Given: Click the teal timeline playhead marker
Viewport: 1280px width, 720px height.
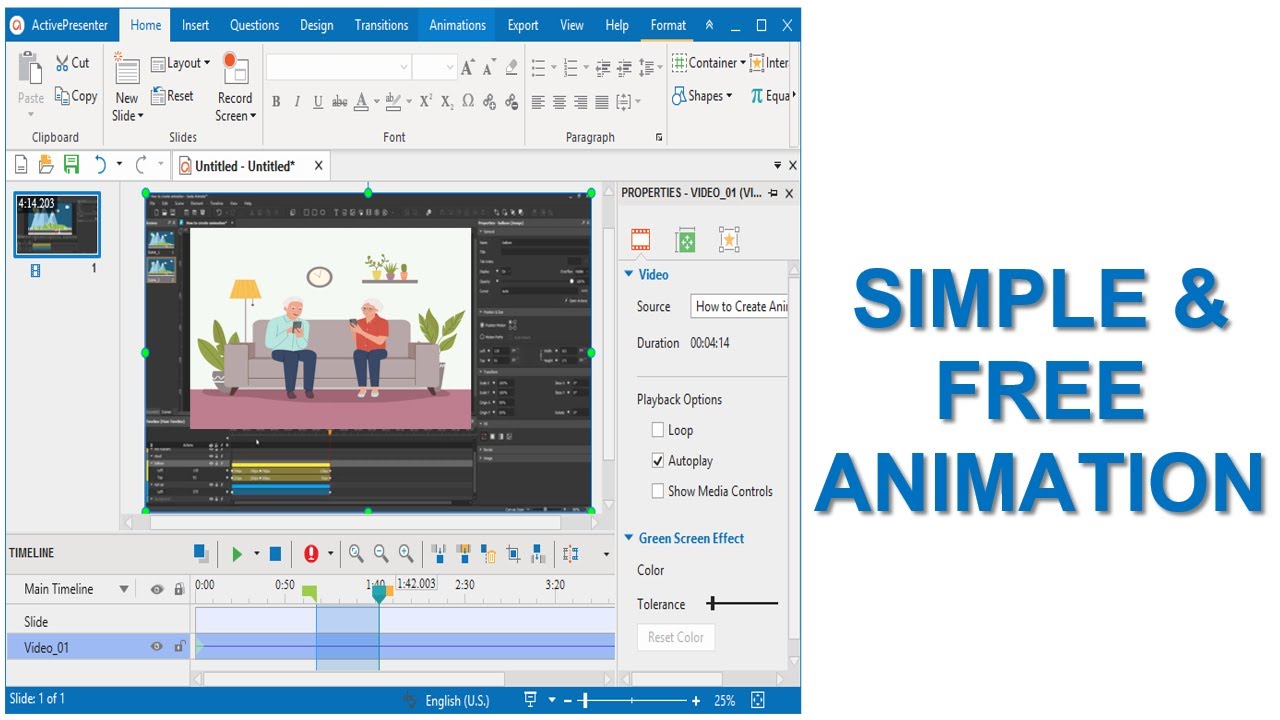Looking at the screenshot, I should [379, 593].
